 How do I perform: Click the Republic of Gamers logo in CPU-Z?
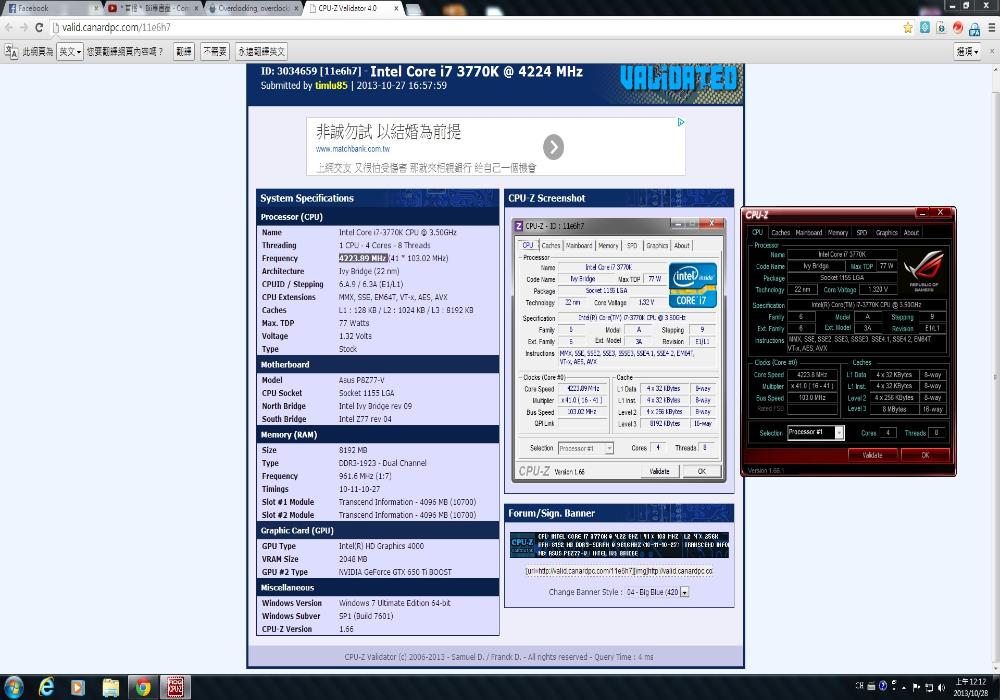pyautogui.click(x=923, y=270)
